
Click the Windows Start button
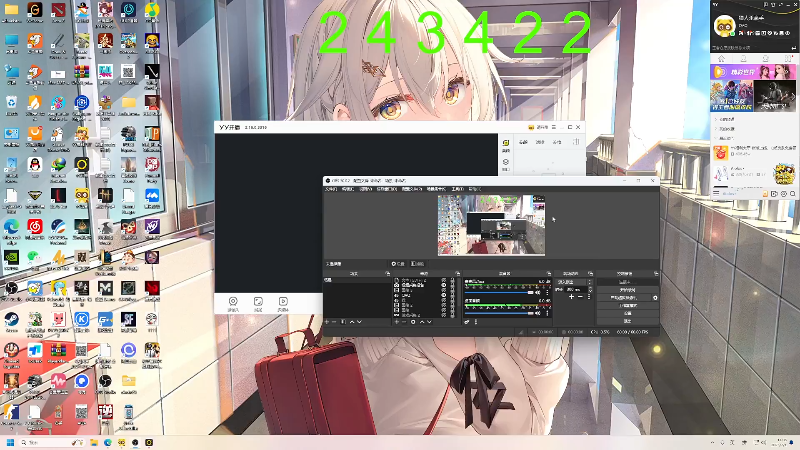(x=10, y=442)
